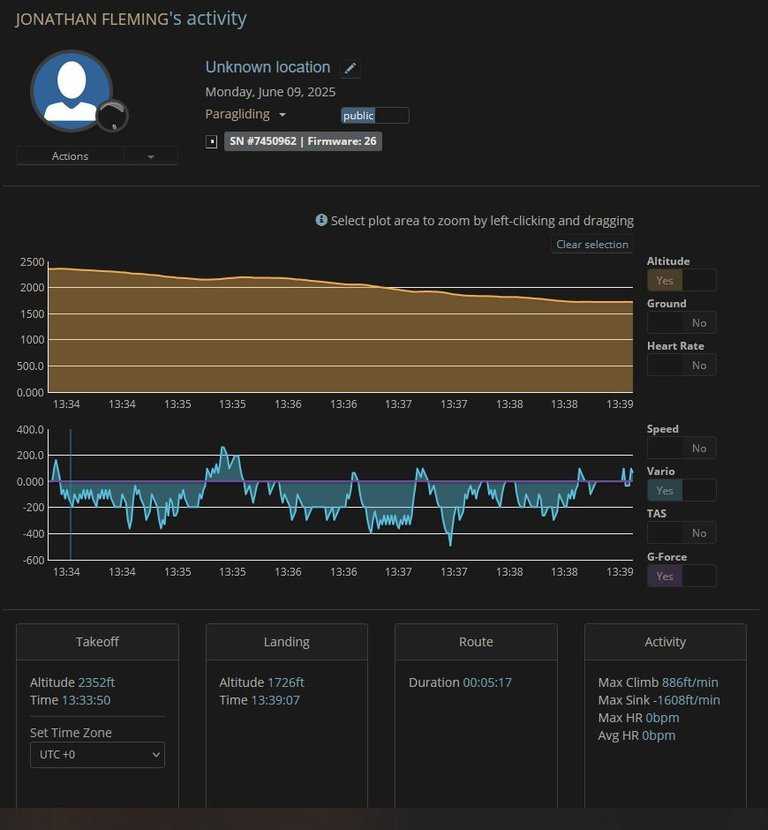Toggle the public visibility switch

click(x=375, y=115)
